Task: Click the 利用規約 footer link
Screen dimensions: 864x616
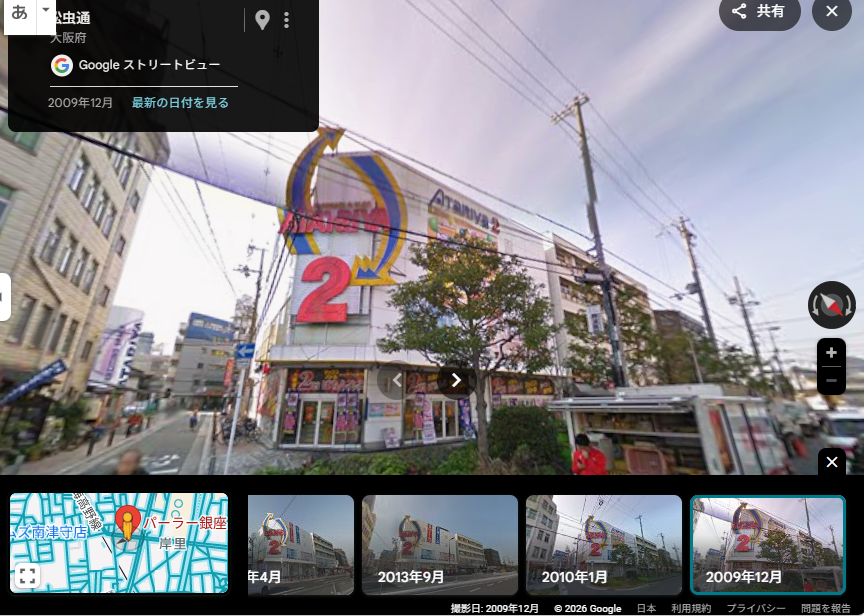Action: click(x=691, y=608)
